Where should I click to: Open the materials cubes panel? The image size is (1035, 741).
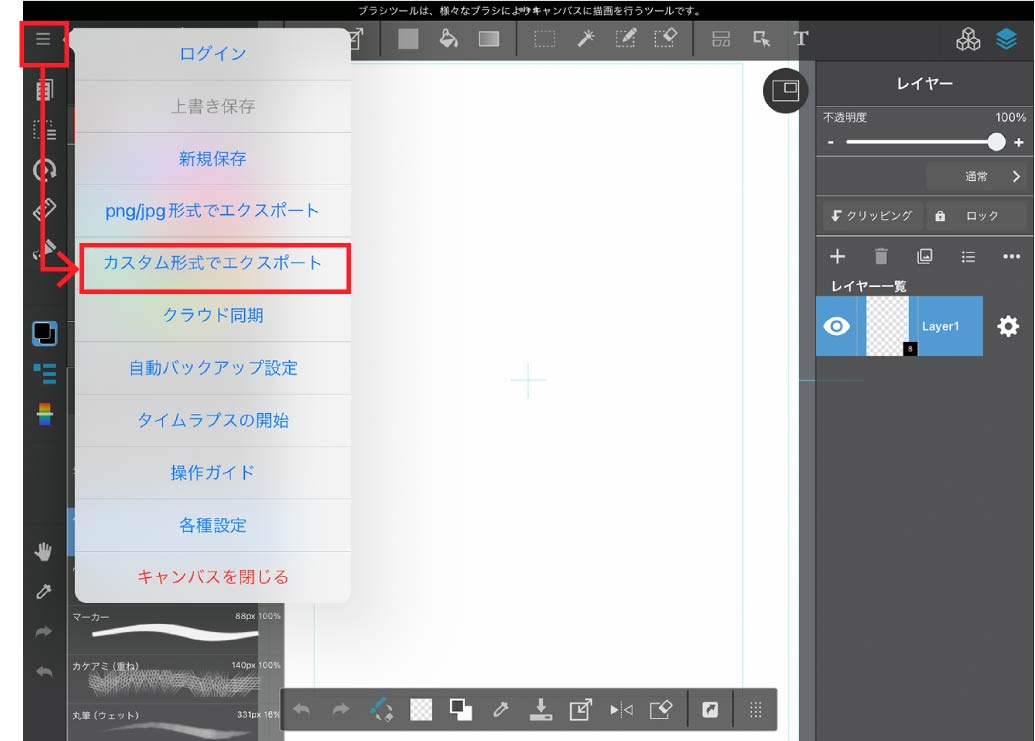pos(968,39)
